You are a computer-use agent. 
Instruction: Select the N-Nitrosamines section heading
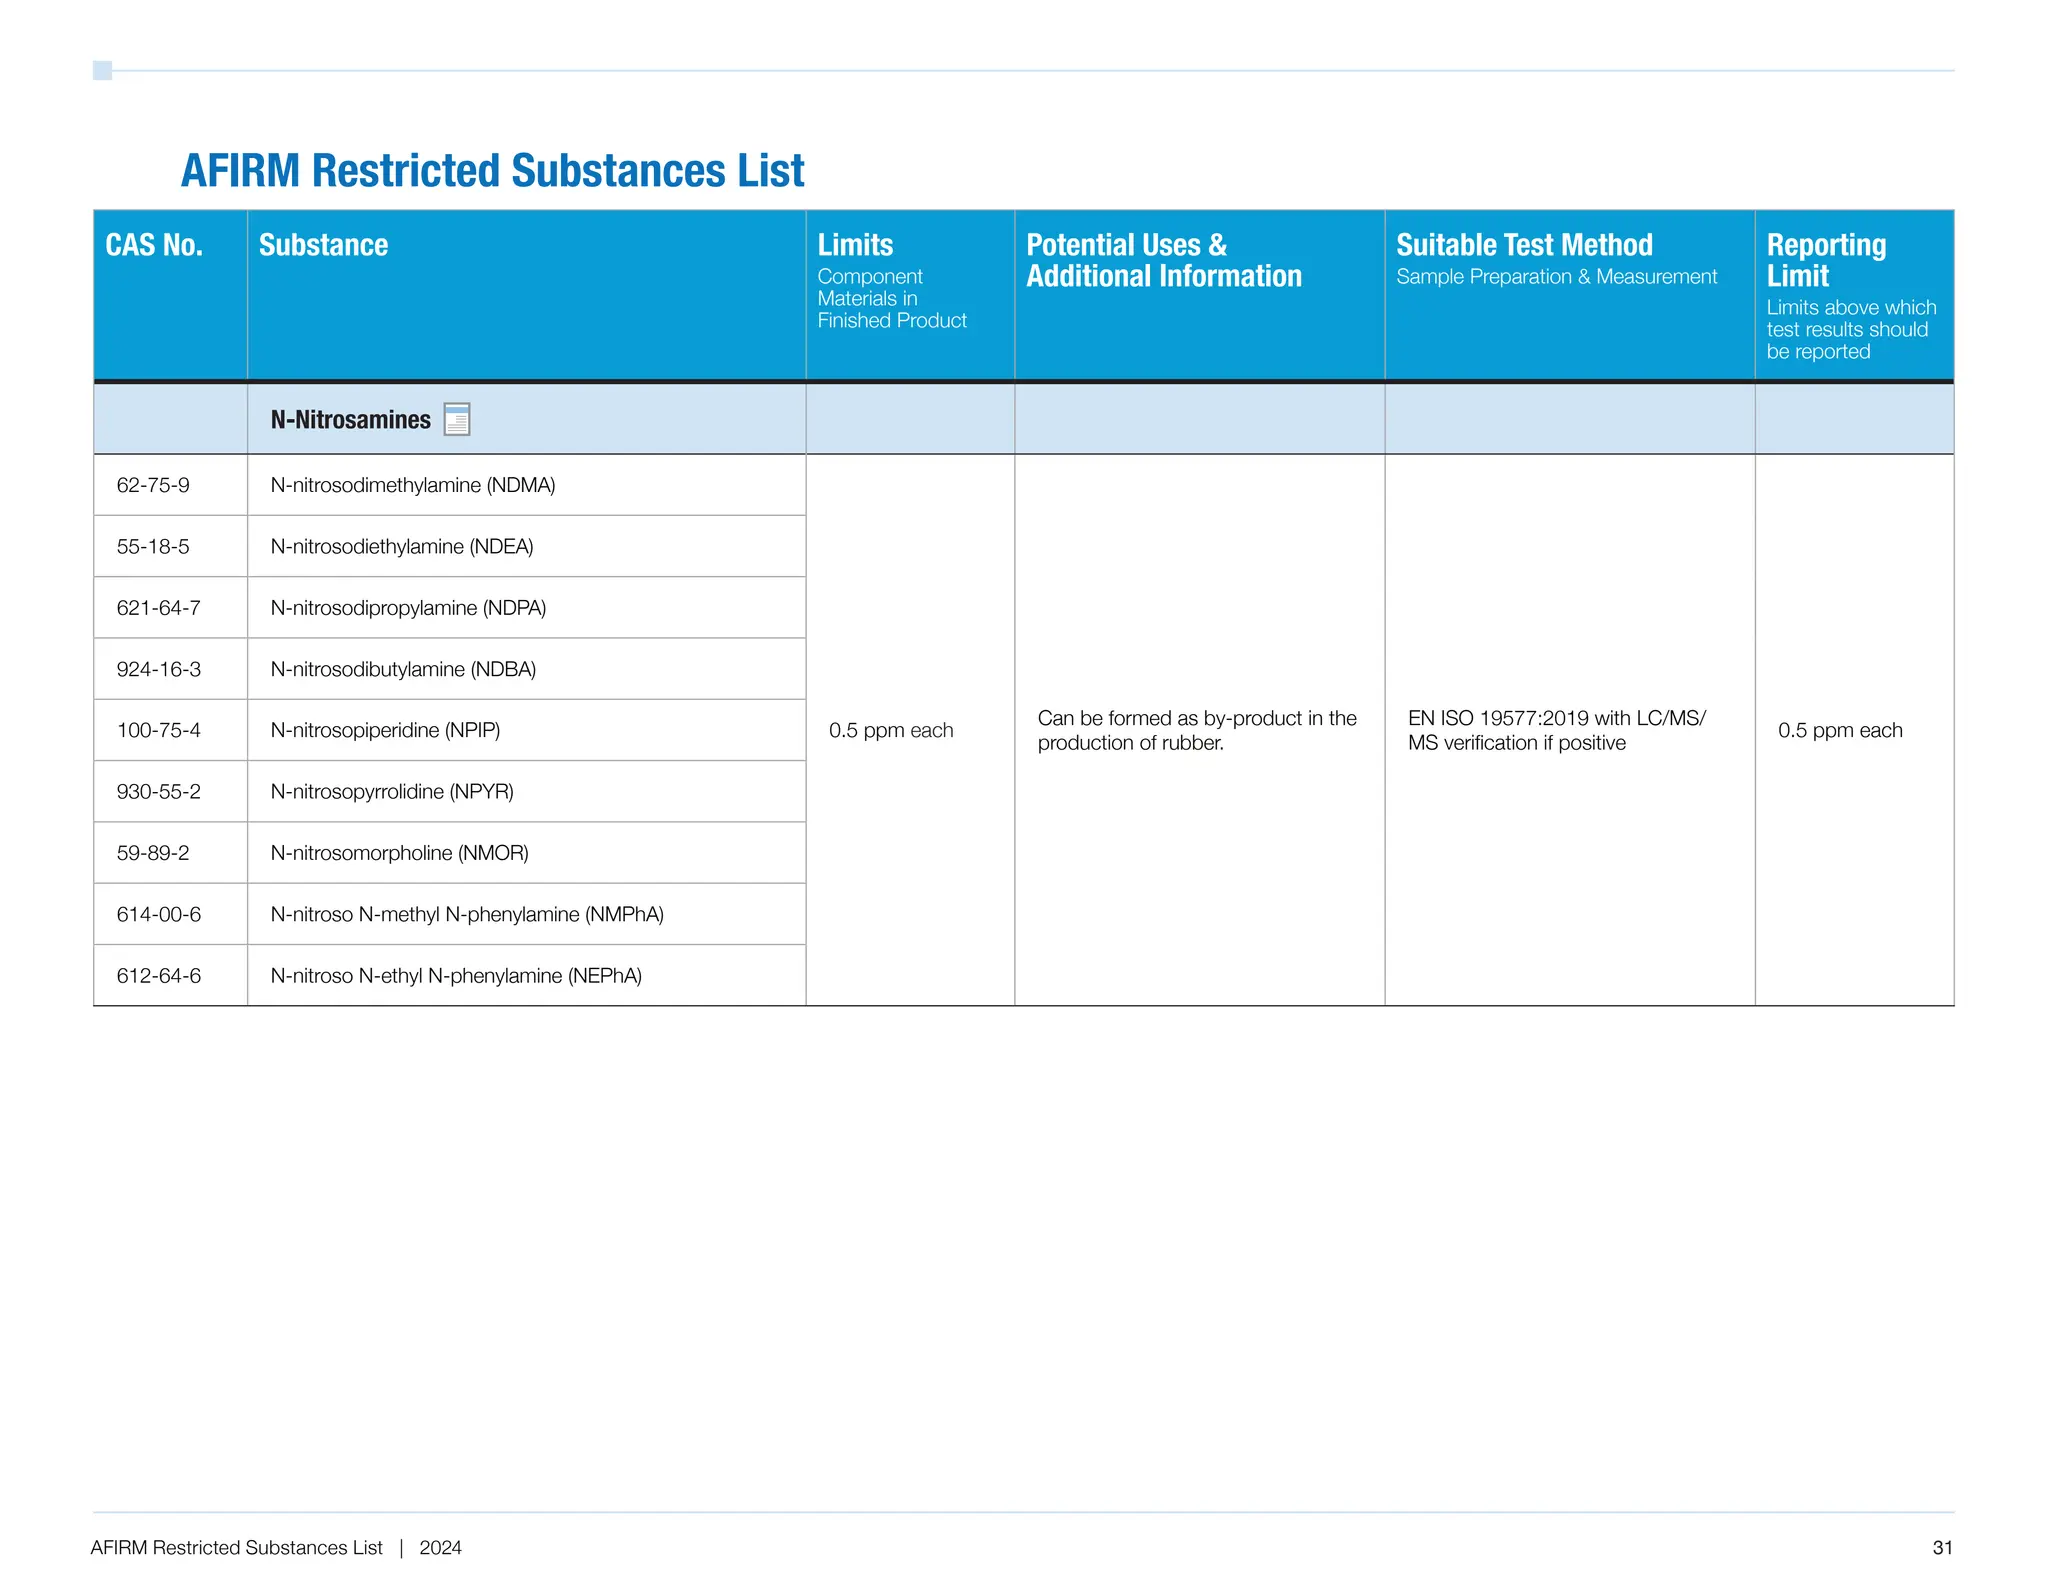(x=350, y=420)
